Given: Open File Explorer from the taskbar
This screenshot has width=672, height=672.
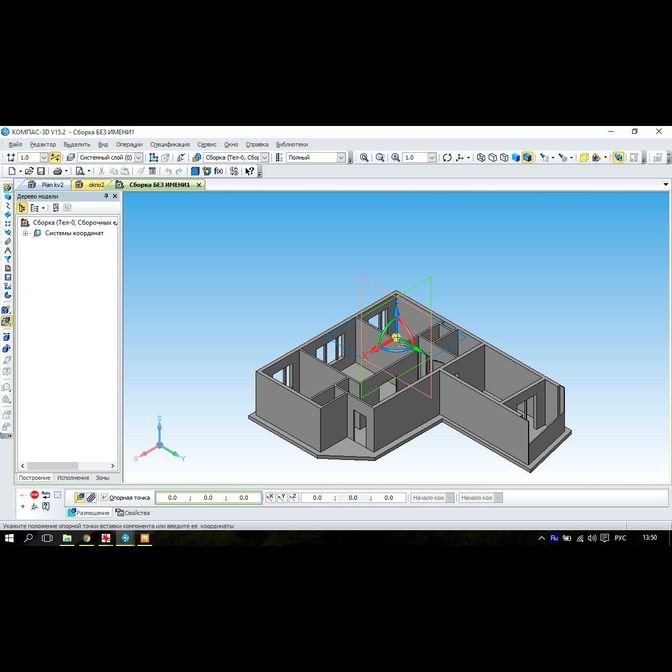Looking at the screenshot, I should point(67,538).
